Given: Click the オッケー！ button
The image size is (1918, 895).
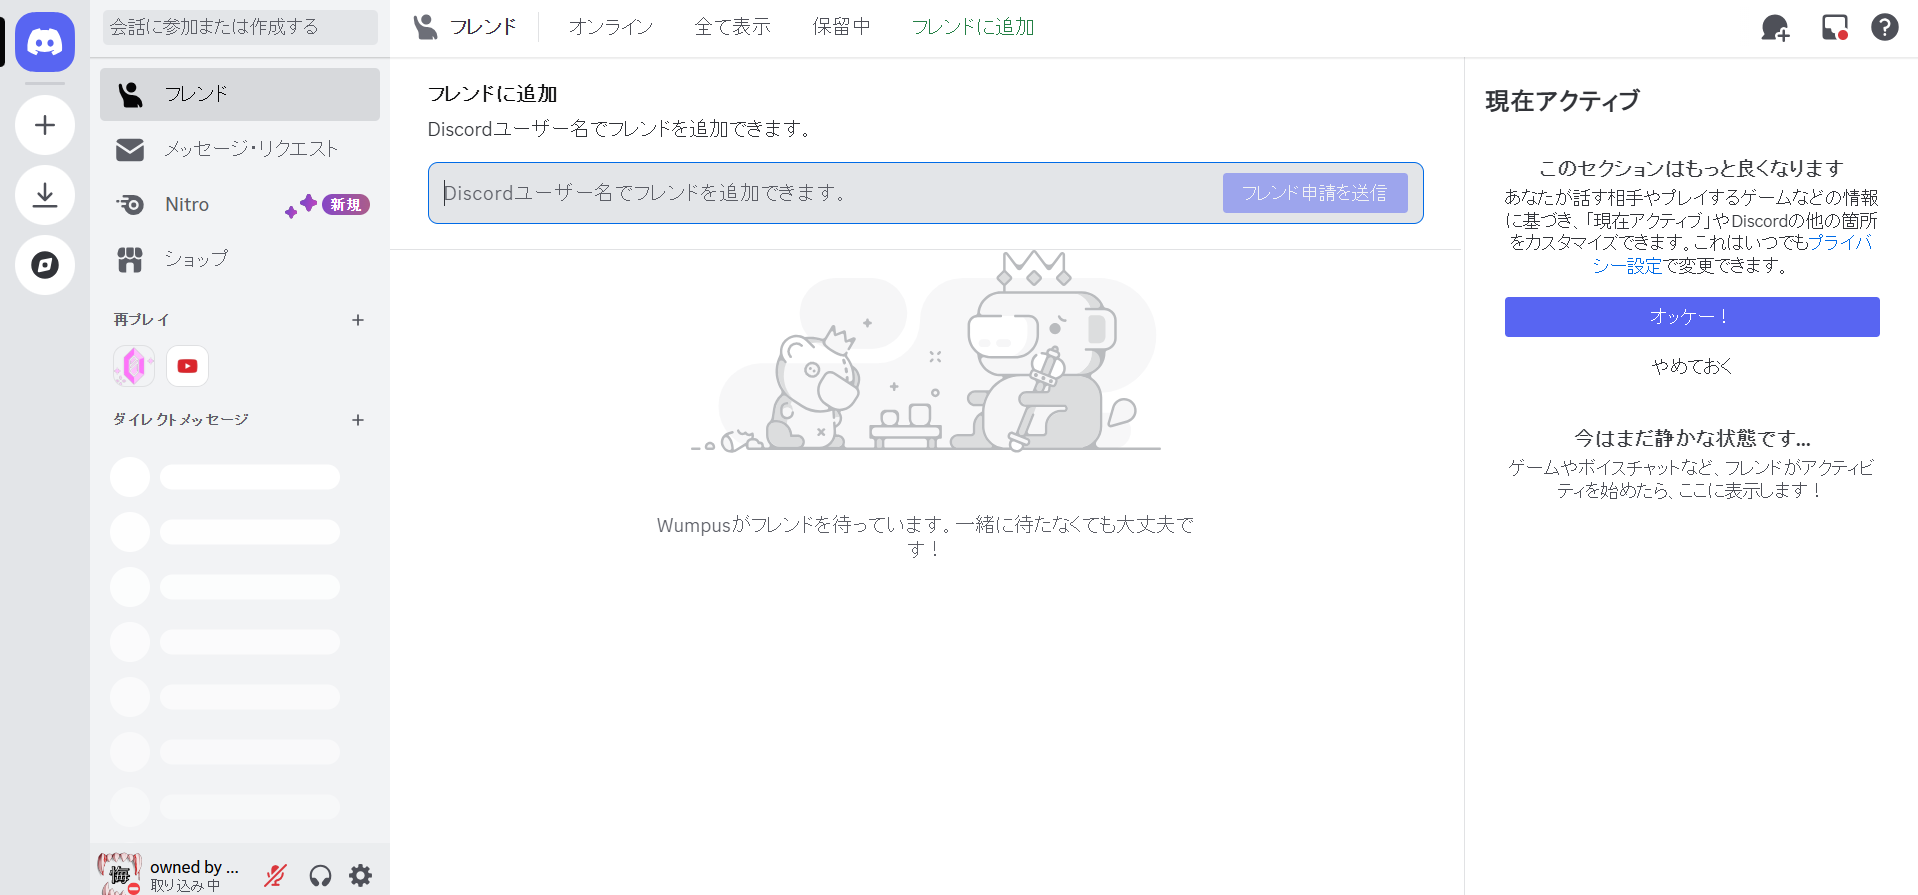Looking at the screenshot, I should 1691,317.
